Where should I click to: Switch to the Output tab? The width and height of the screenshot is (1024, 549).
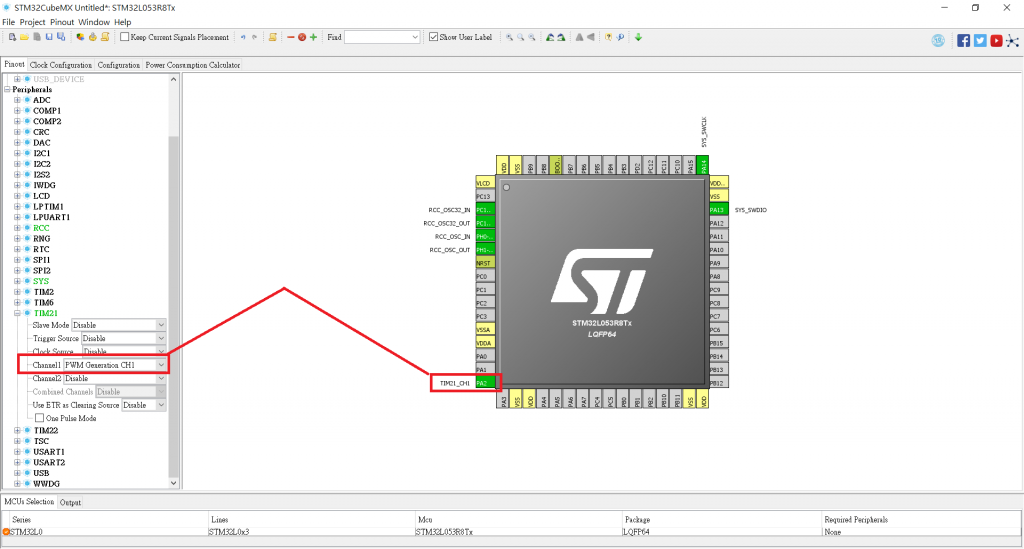point(70,503)
